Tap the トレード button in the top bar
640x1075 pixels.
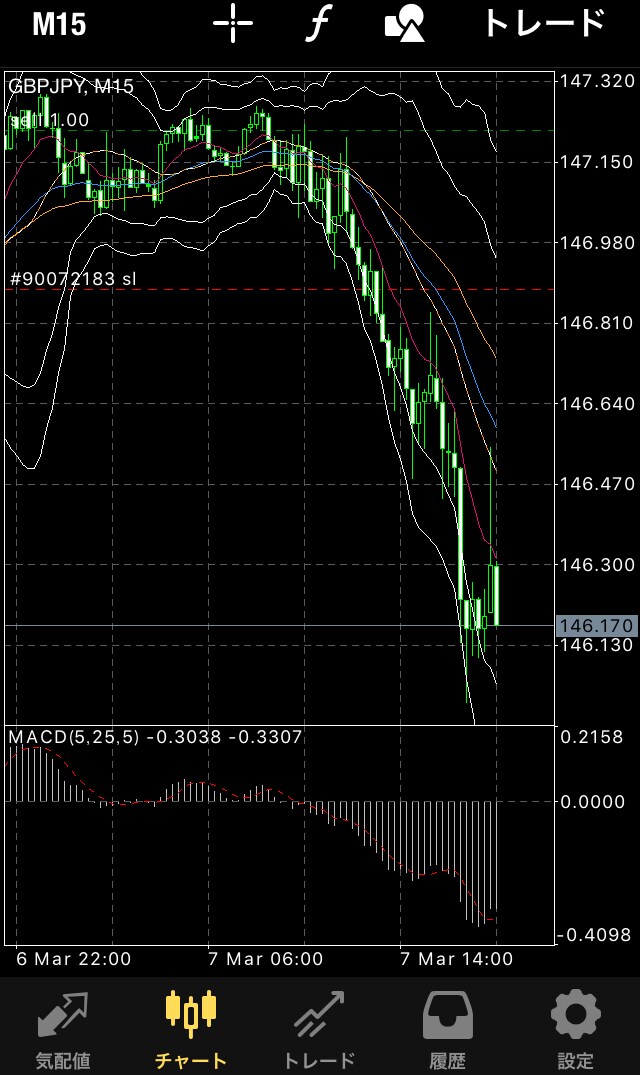545,23
